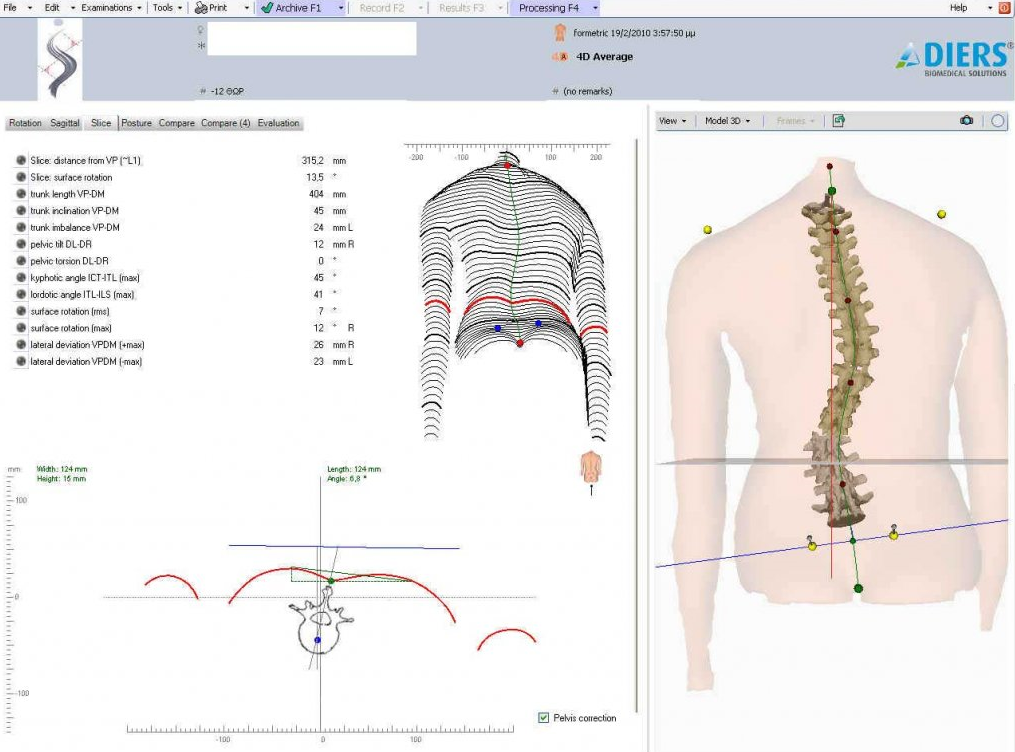Click the patient name input field
This screenshot has width=1015, height=752.
coord(311,38)
